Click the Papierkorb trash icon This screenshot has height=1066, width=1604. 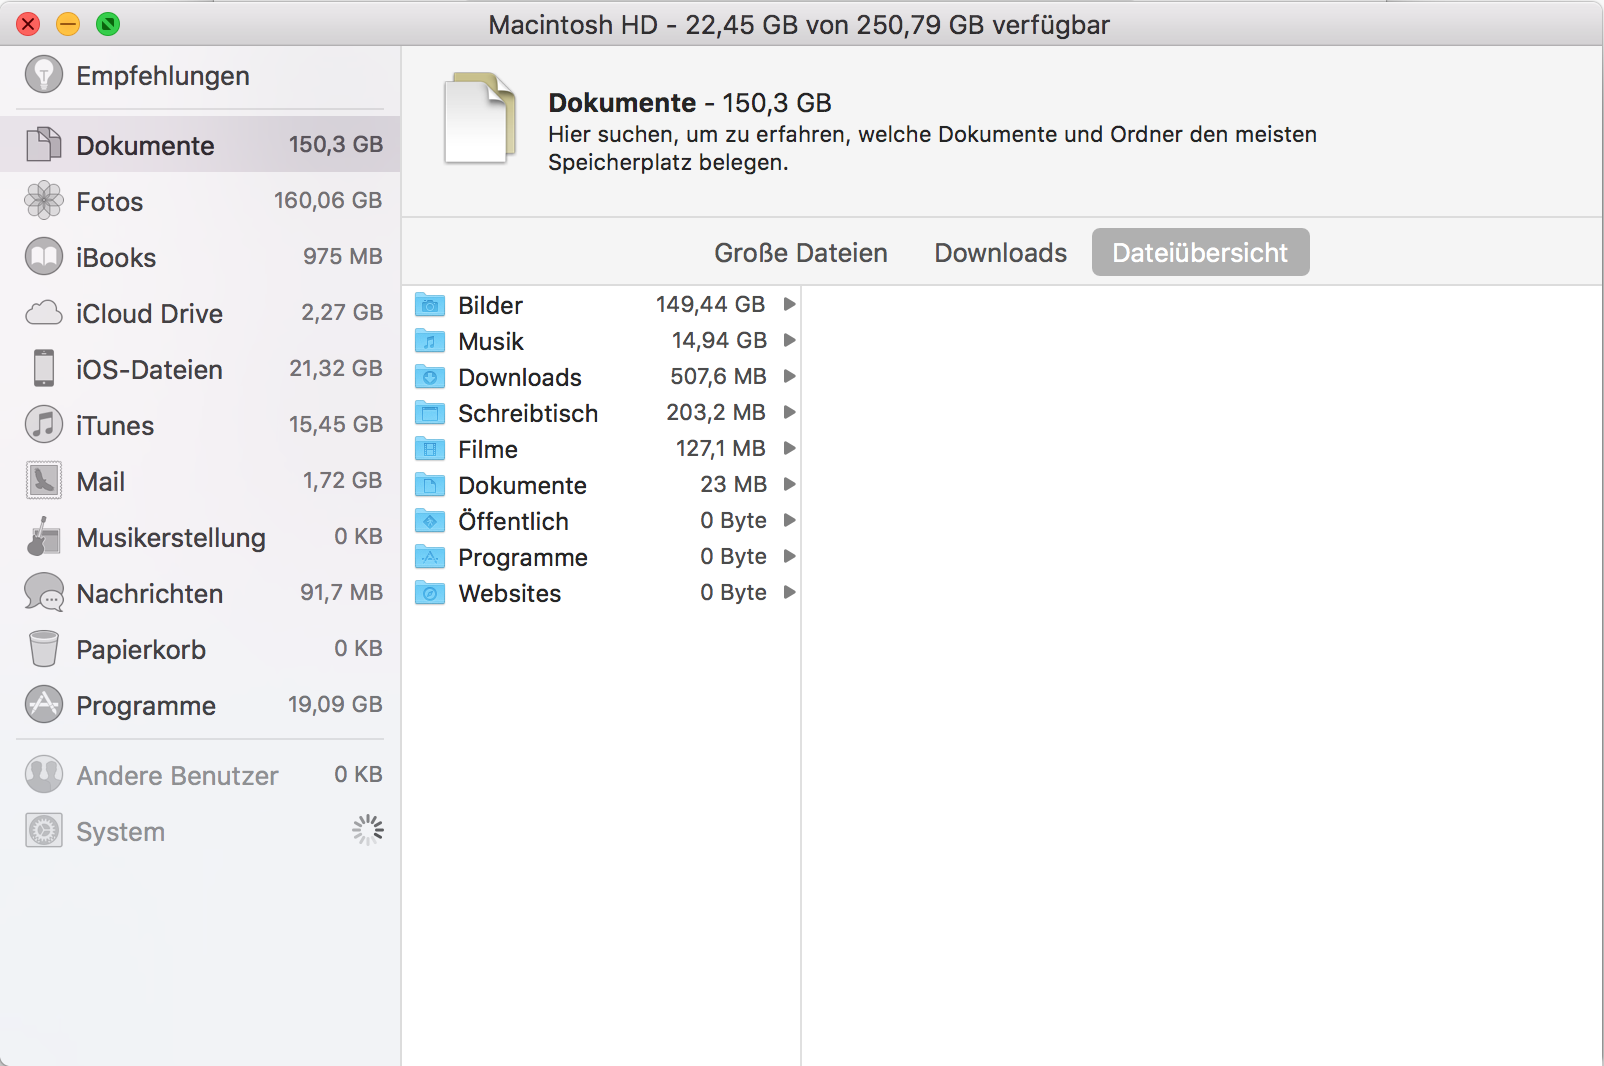click(44, 649)
